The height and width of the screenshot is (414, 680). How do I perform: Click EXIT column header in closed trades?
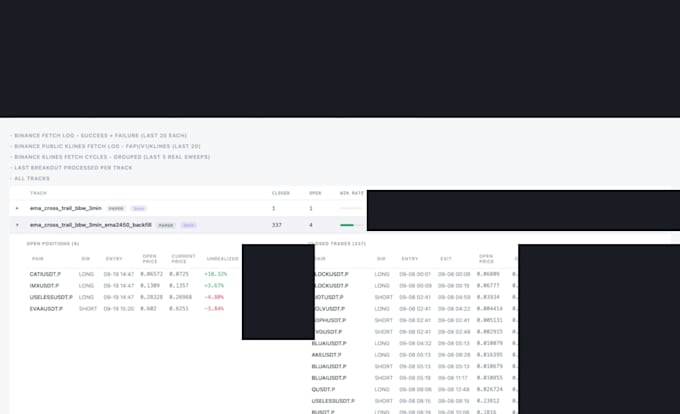pyautogui.click(x=446, y=259)
